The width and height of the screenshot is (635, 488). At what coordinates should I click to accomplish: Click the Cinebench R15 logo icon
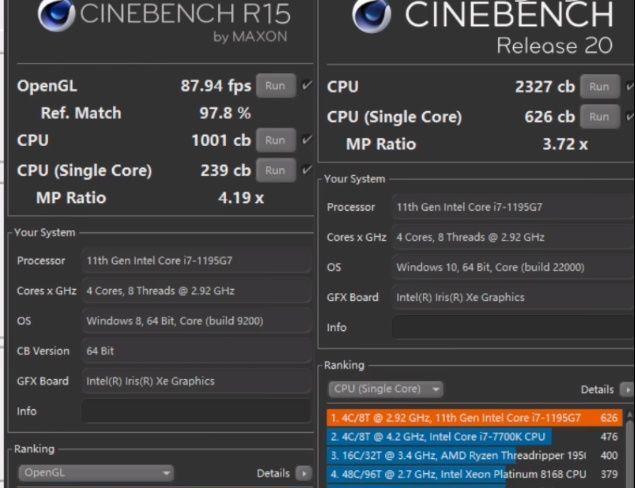point(56,14)
